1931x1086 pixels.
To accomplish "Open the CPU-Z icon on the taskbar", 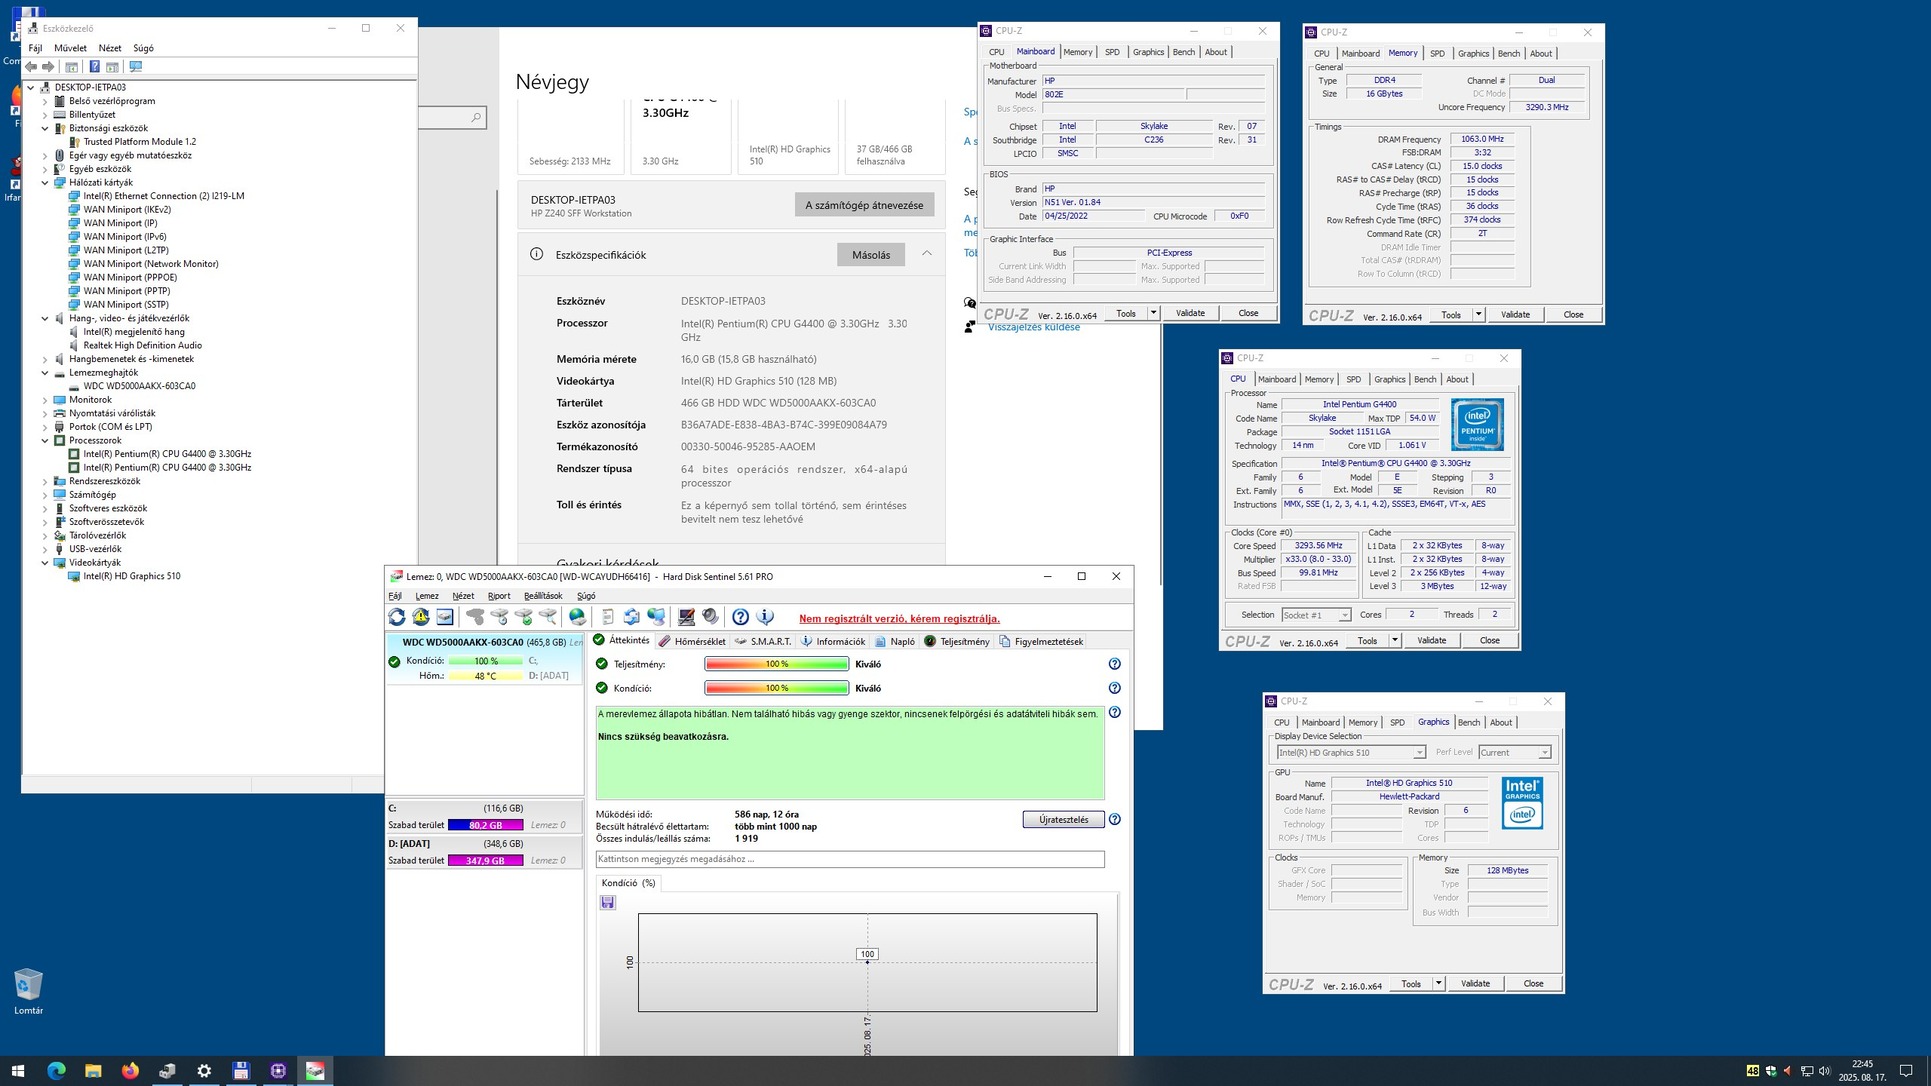I will (278, 1071).
